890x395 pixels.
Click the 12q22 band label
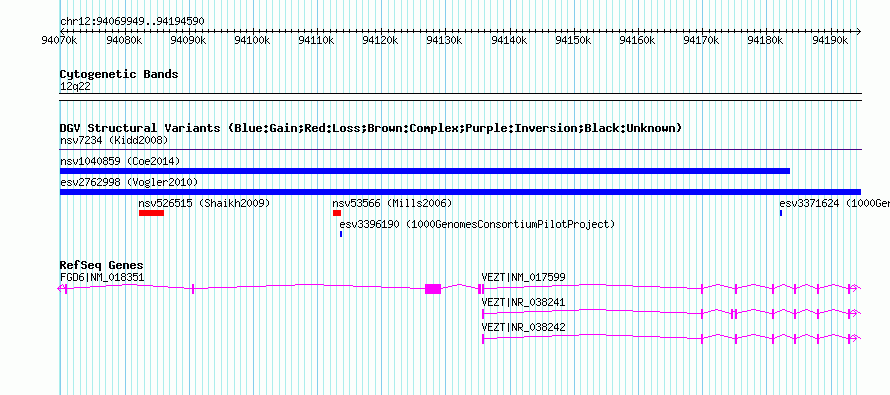[75, 87]
